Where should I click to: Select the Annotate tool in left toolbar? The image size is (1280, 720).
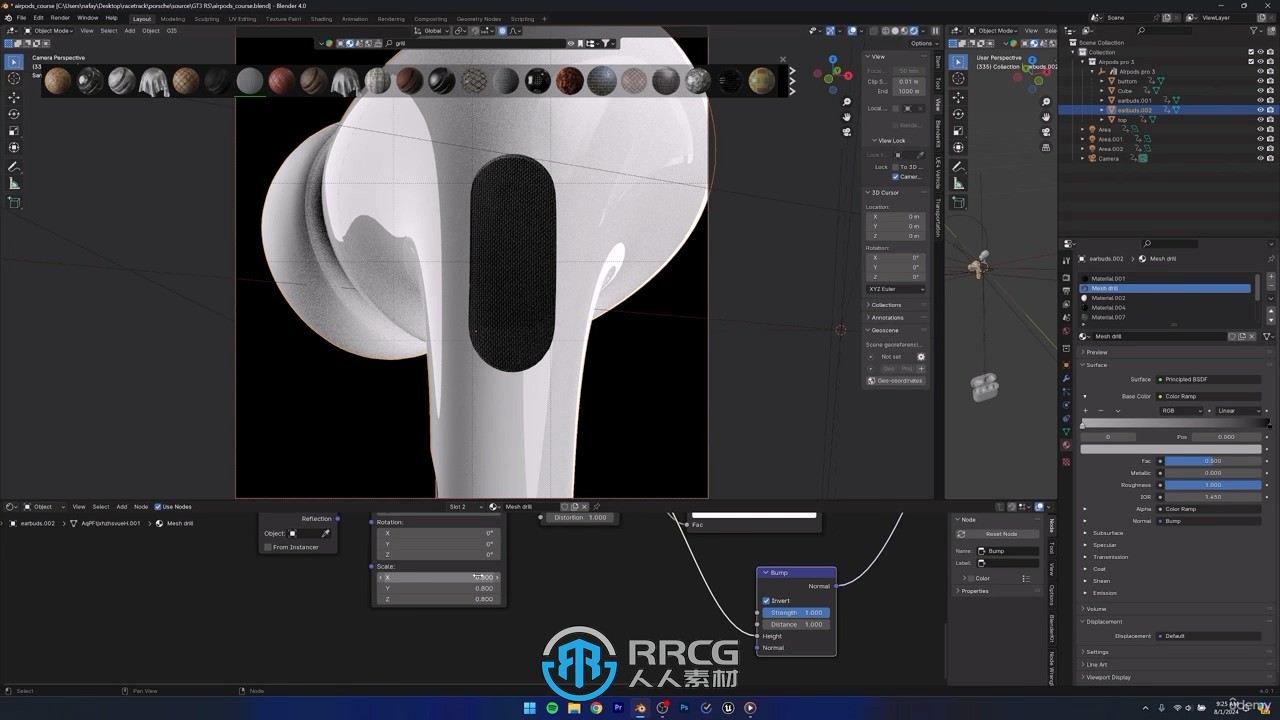pos(14,167)
